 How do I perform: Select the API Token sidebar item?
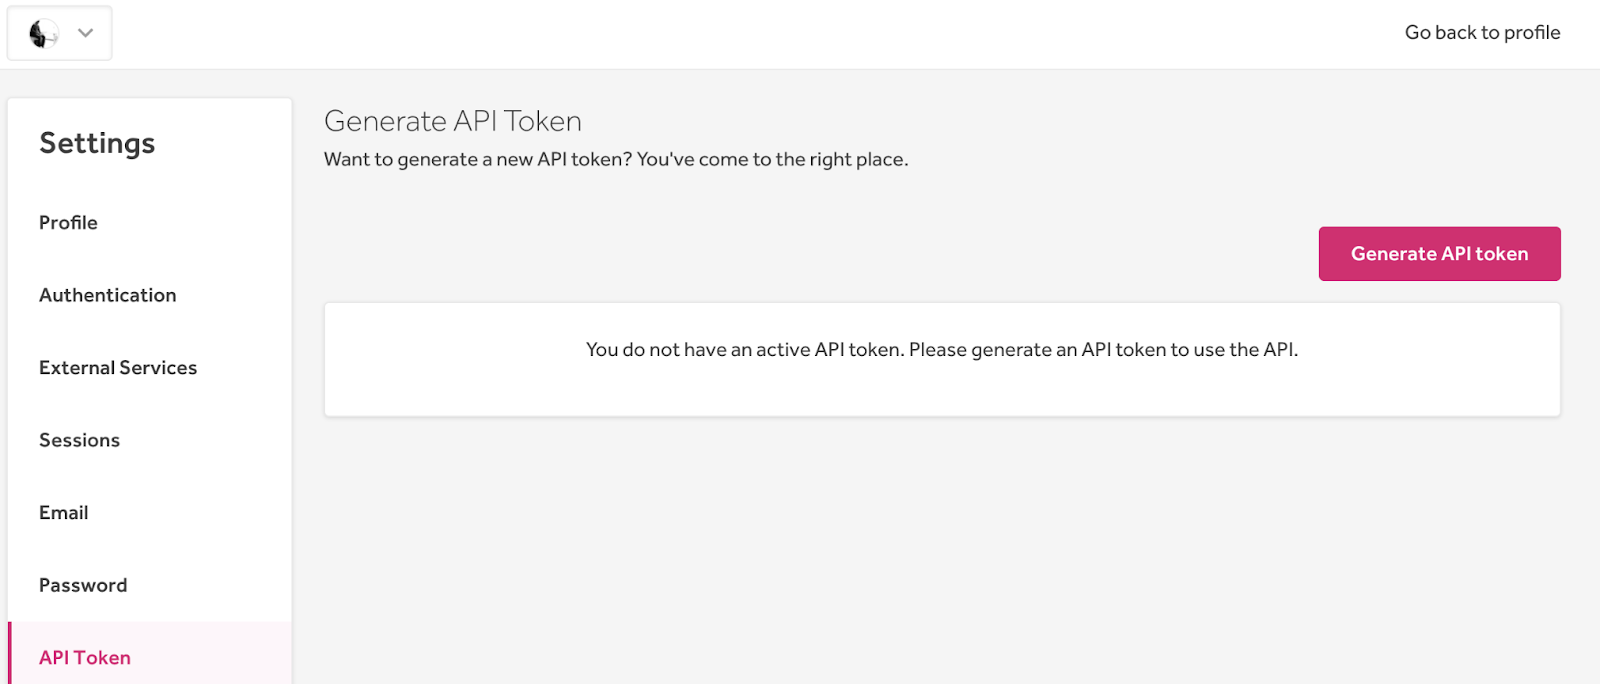[85, 657]
